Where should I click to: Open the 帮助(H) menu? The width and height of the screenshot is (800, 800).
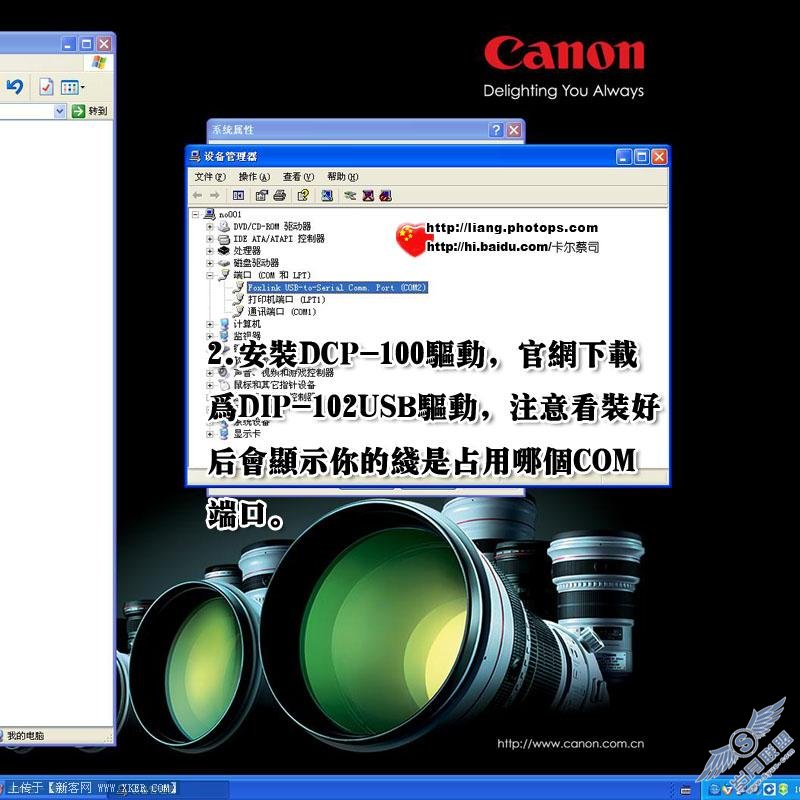(343, 177)
